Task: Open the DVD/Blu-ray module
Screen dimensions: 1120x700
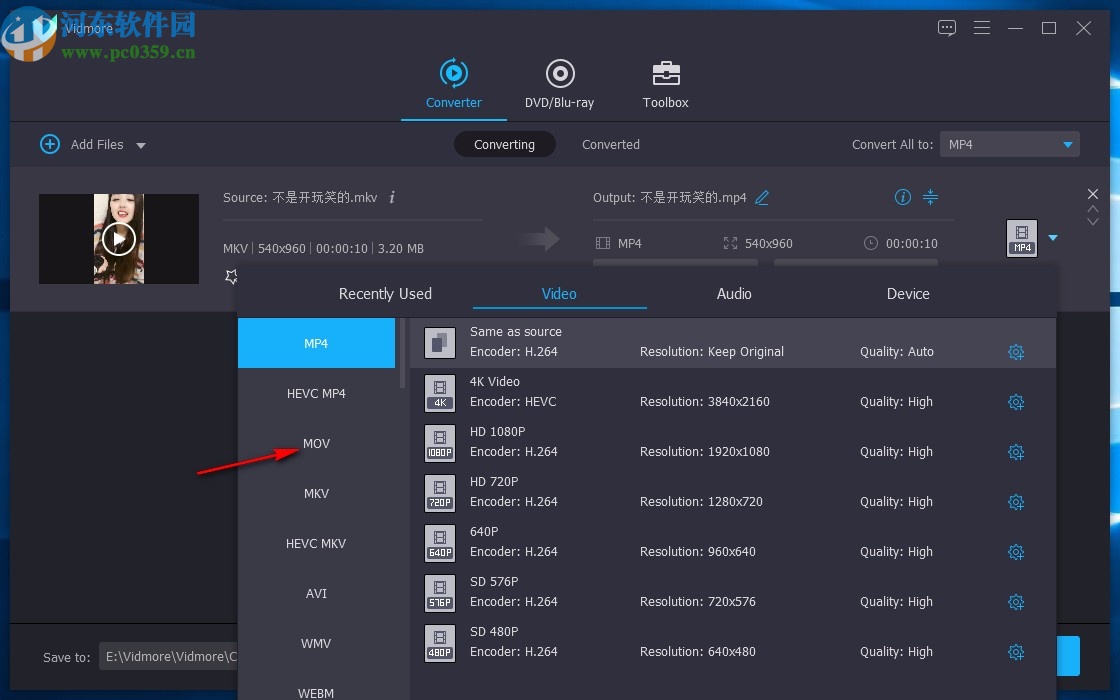Action: click(559, 84)
